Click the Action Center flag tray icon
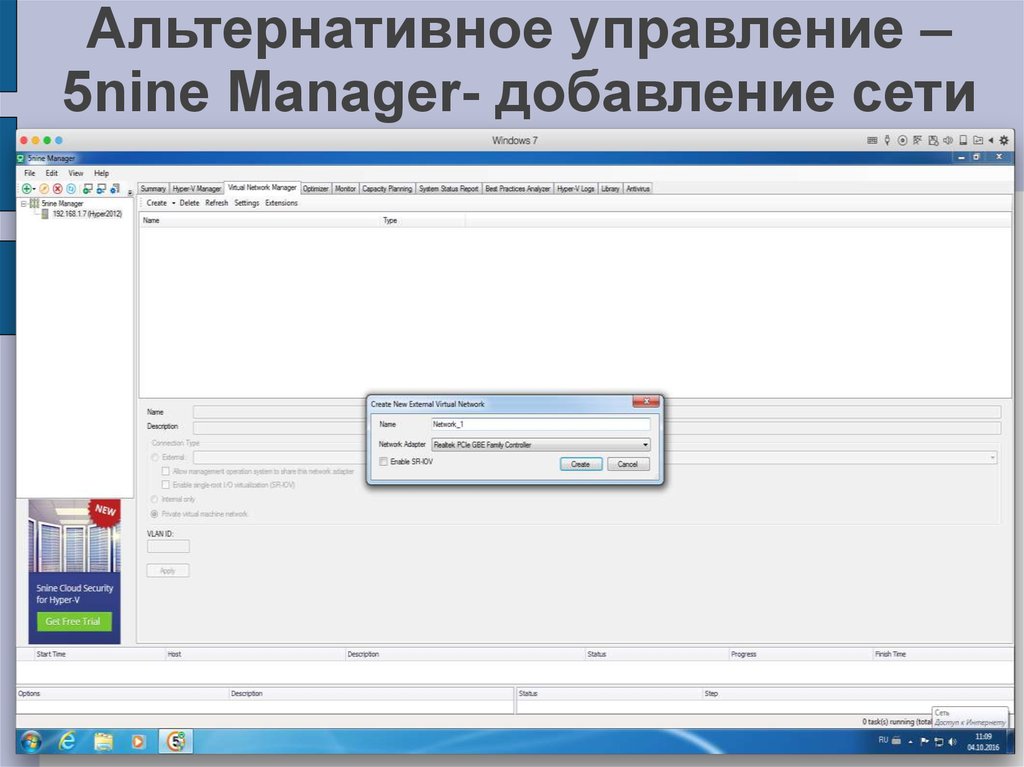Image resolution: width=1024 pixels, height=767 pixels. click(x=925, y=742)
